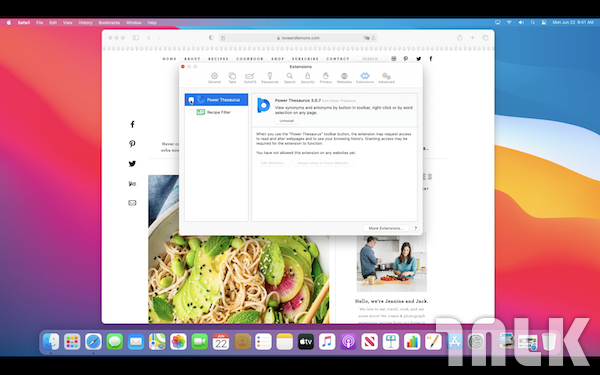This screenshot has width=600, height=375.
Task: Open volume control in menu bar
Action: [x=521, y=23]
